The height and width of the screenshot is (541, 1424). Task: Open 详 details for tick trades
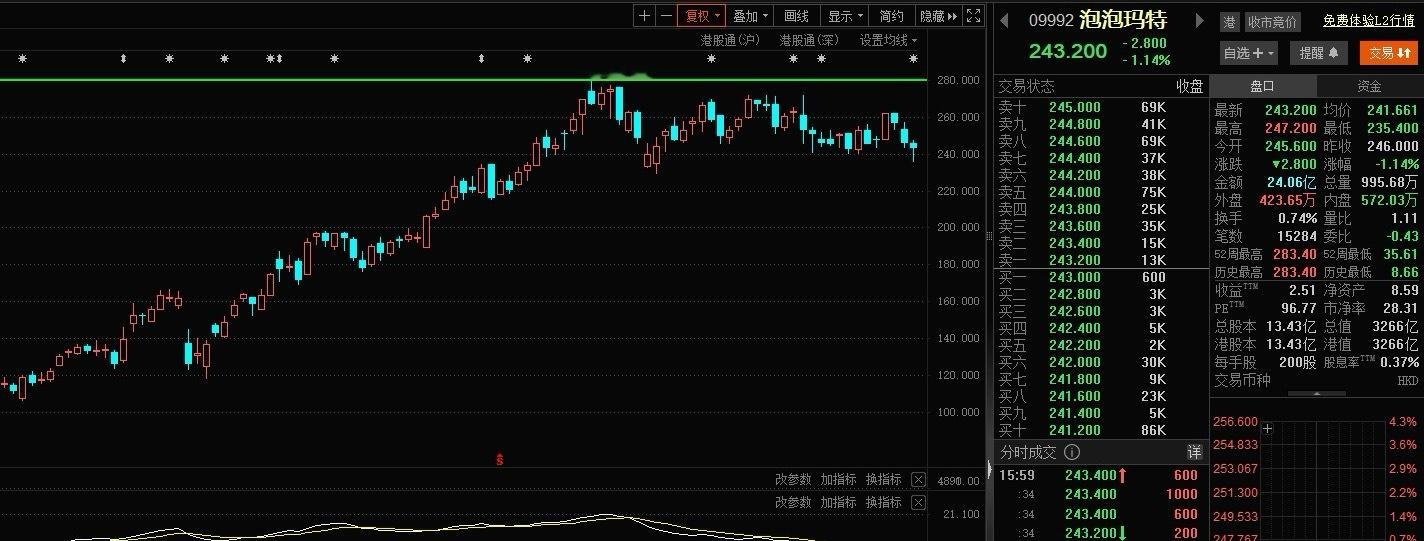tap(1194, 452)
